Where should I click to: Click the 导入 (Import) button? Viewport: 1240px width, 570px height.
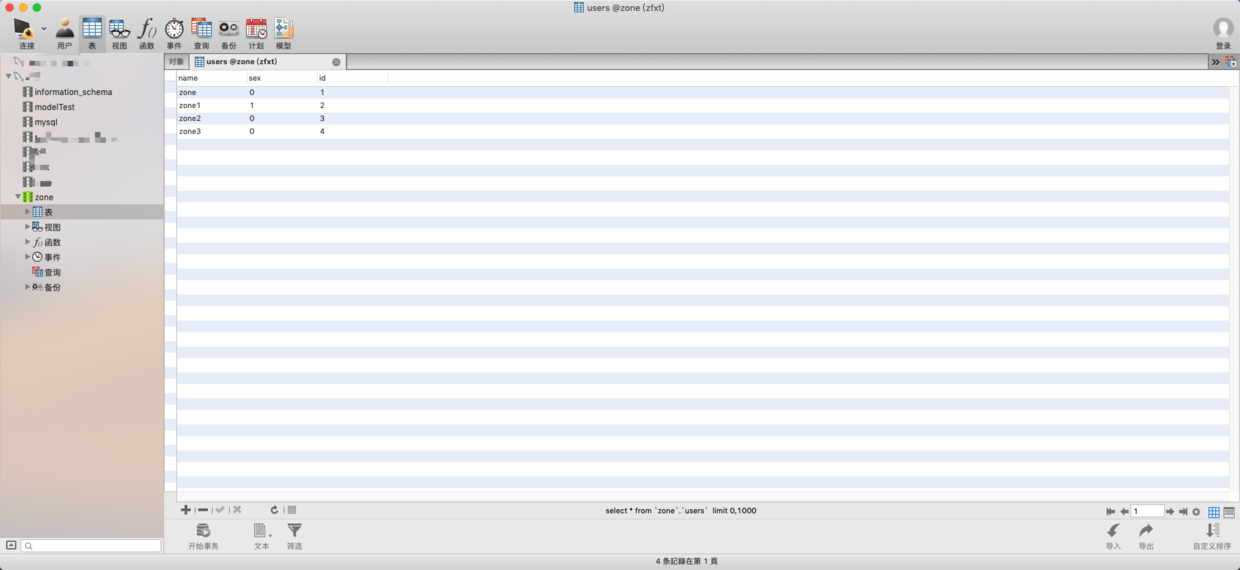point(1113,536)
